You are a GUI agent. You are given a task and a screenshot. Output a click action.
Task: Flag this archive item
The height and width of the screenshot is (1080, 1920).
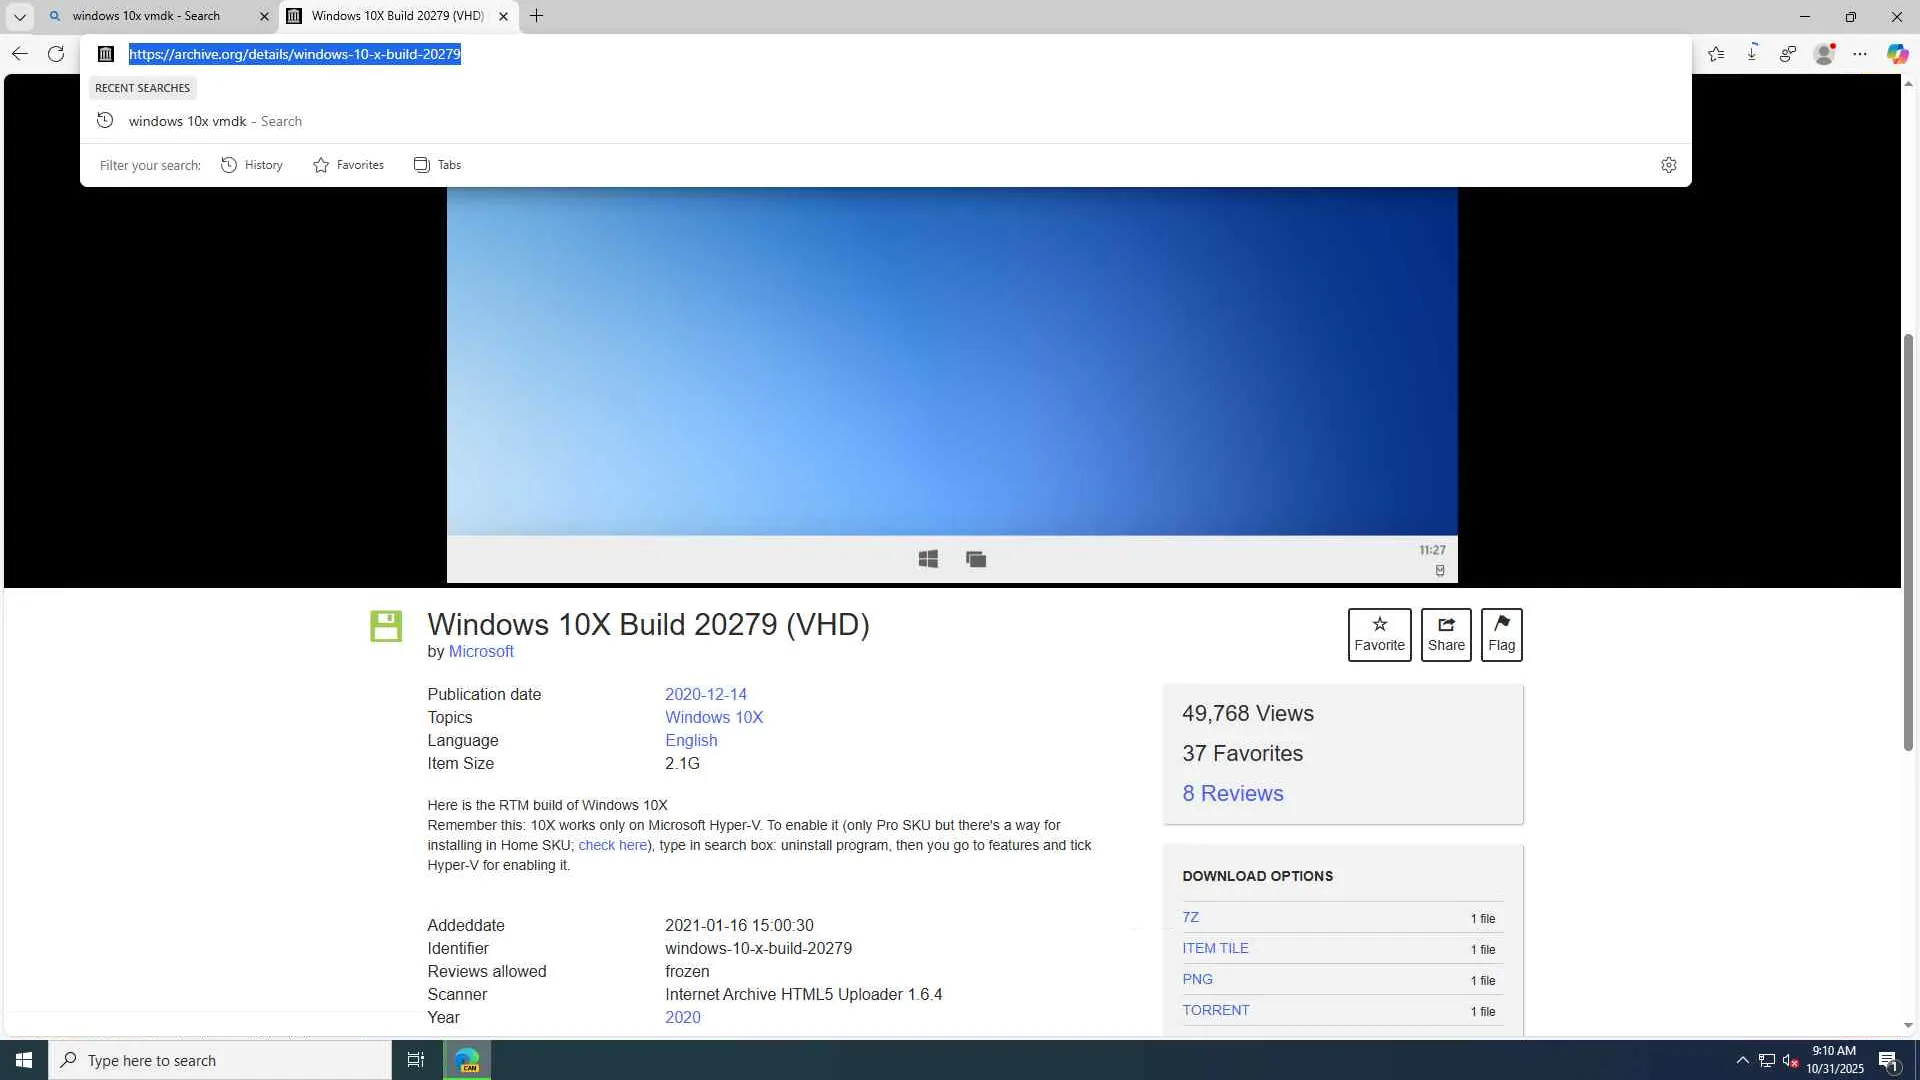pyautogui.click(x=1501, y=634)
